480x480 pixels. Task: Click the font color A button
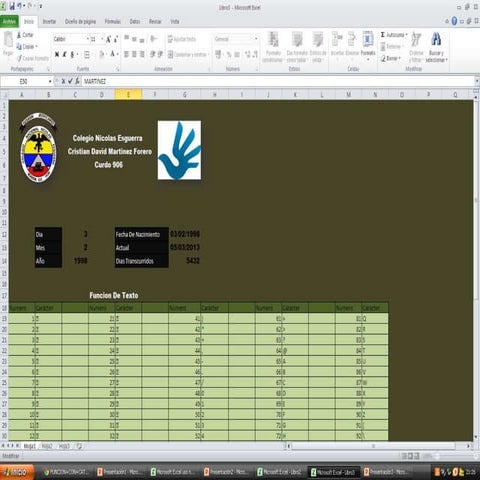click(113, 54)
